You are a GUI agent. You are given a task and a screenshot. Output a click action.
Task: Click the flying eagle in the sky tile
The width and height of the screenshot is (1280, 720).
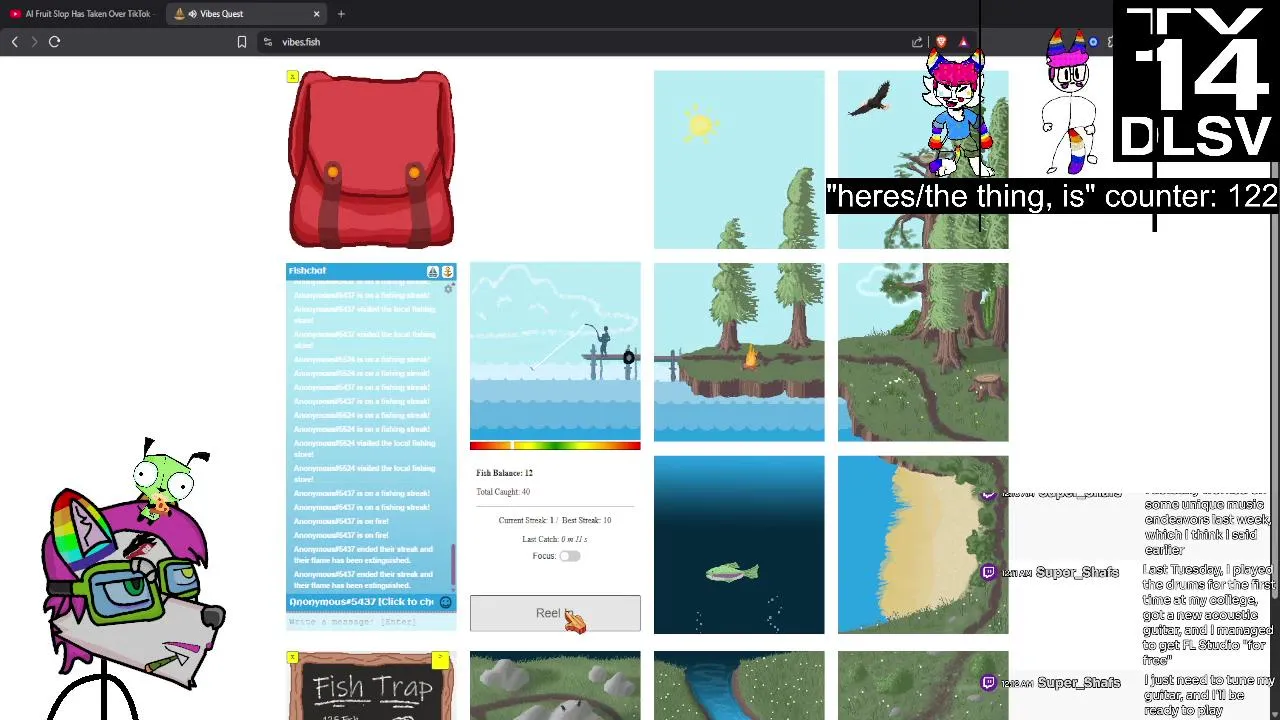tap(870, 99)
